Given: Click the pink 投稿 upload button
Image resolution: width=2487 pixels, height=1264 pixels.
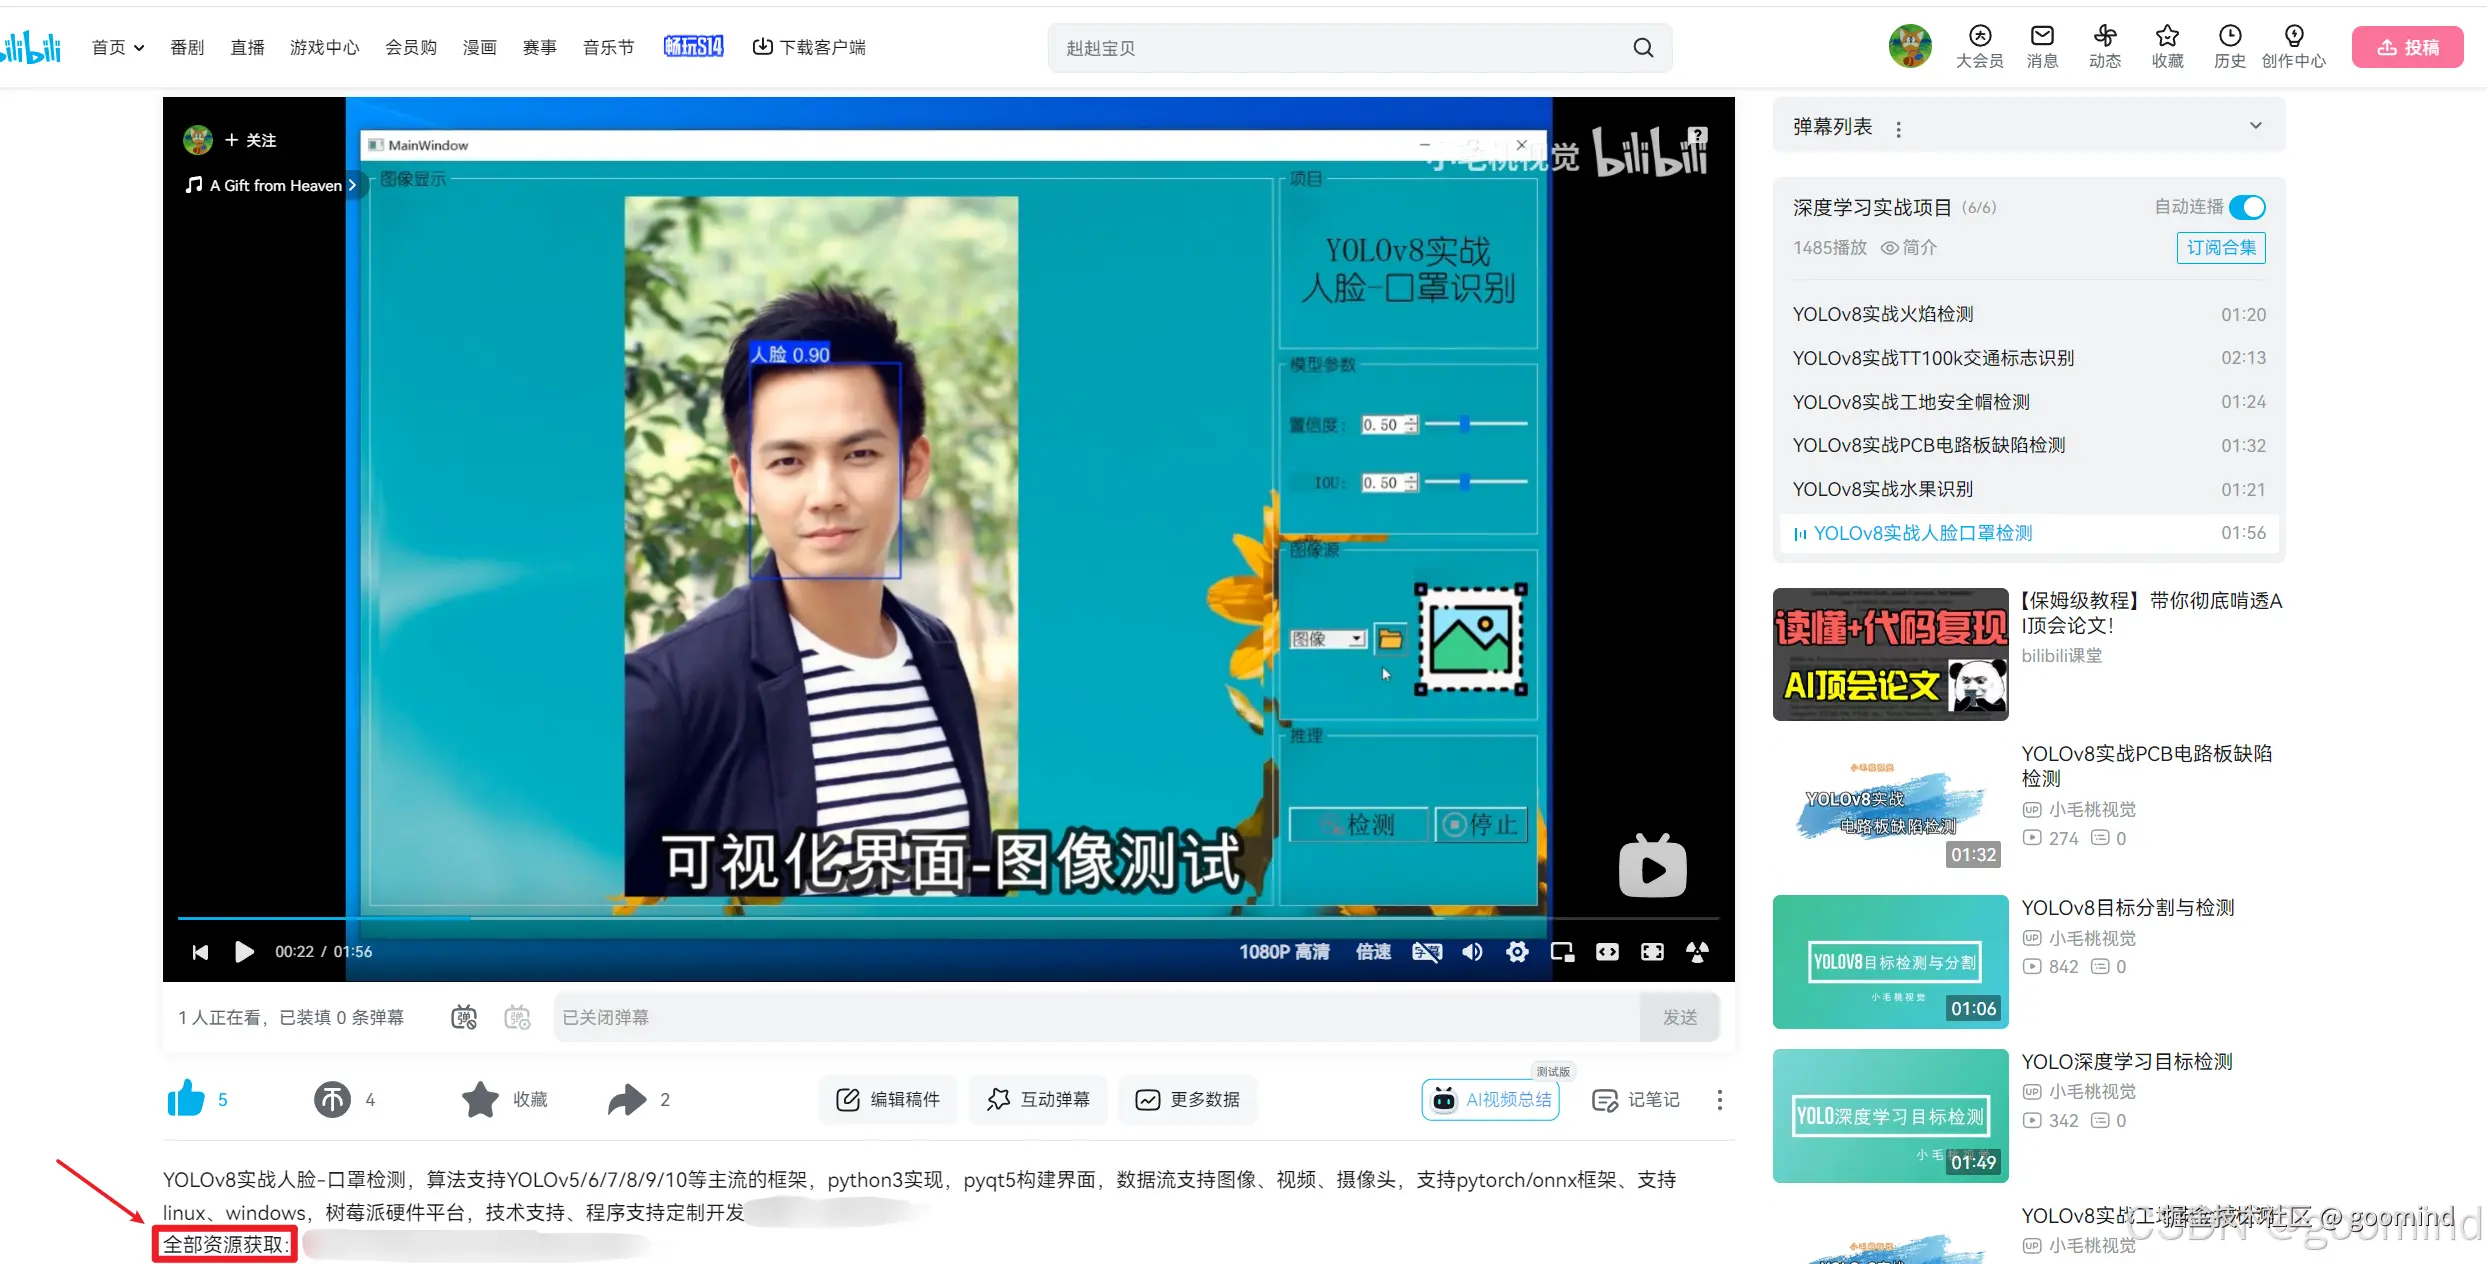Looking at the screenshot, I should coord(2406,47).
